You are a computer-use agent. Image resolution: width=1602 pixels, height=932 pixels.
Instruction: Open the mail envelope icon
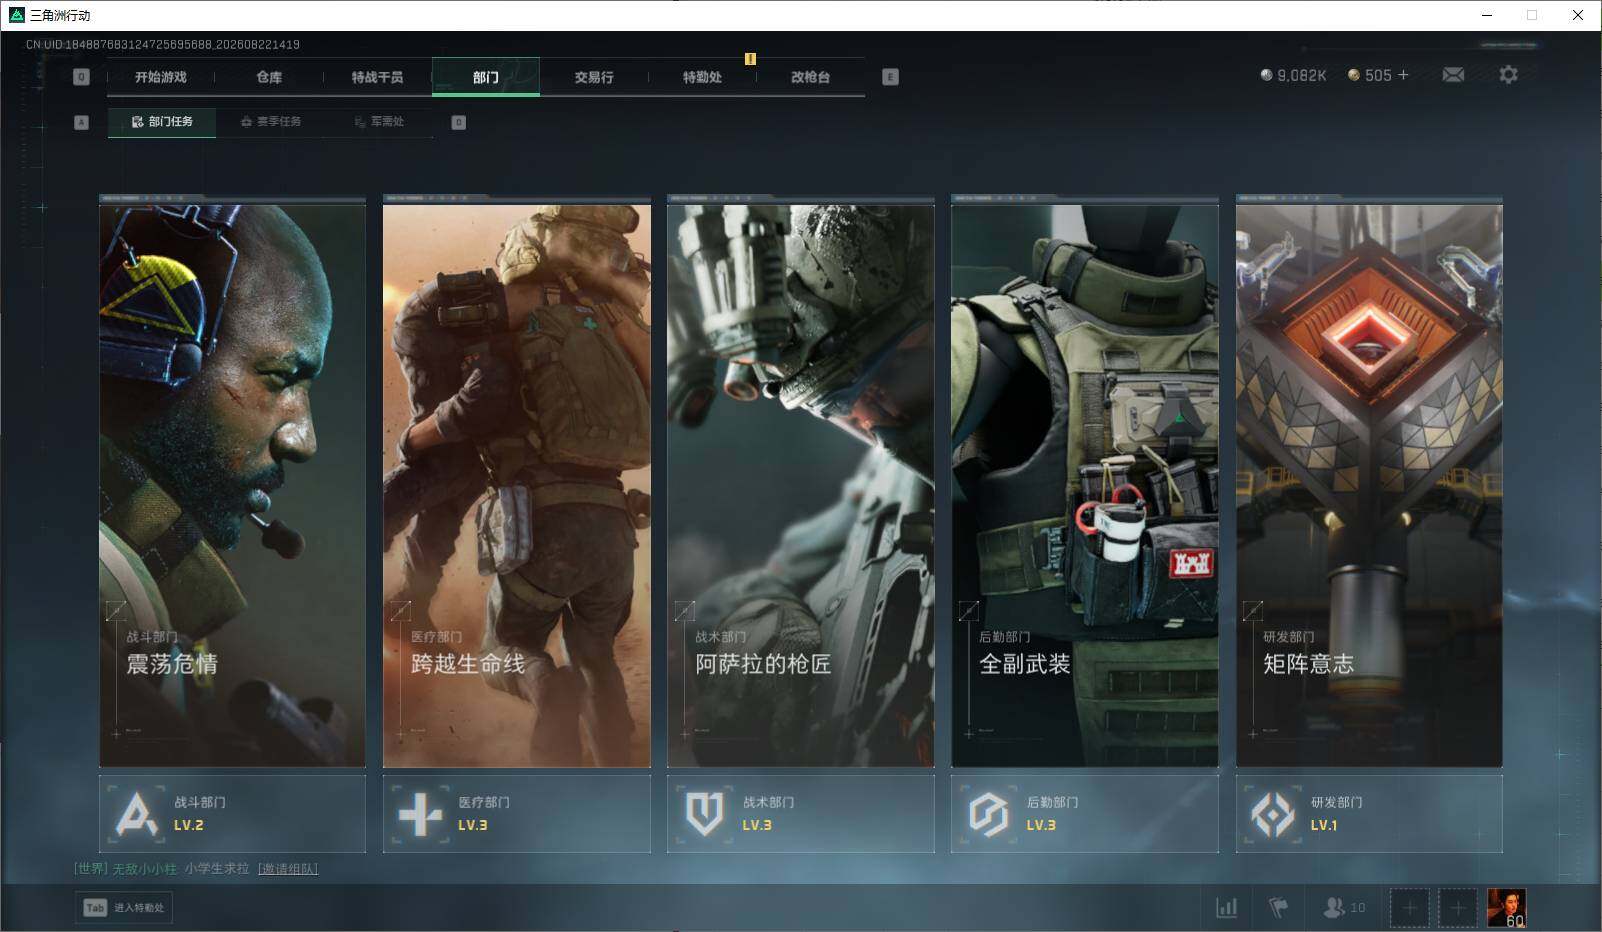1453,75
